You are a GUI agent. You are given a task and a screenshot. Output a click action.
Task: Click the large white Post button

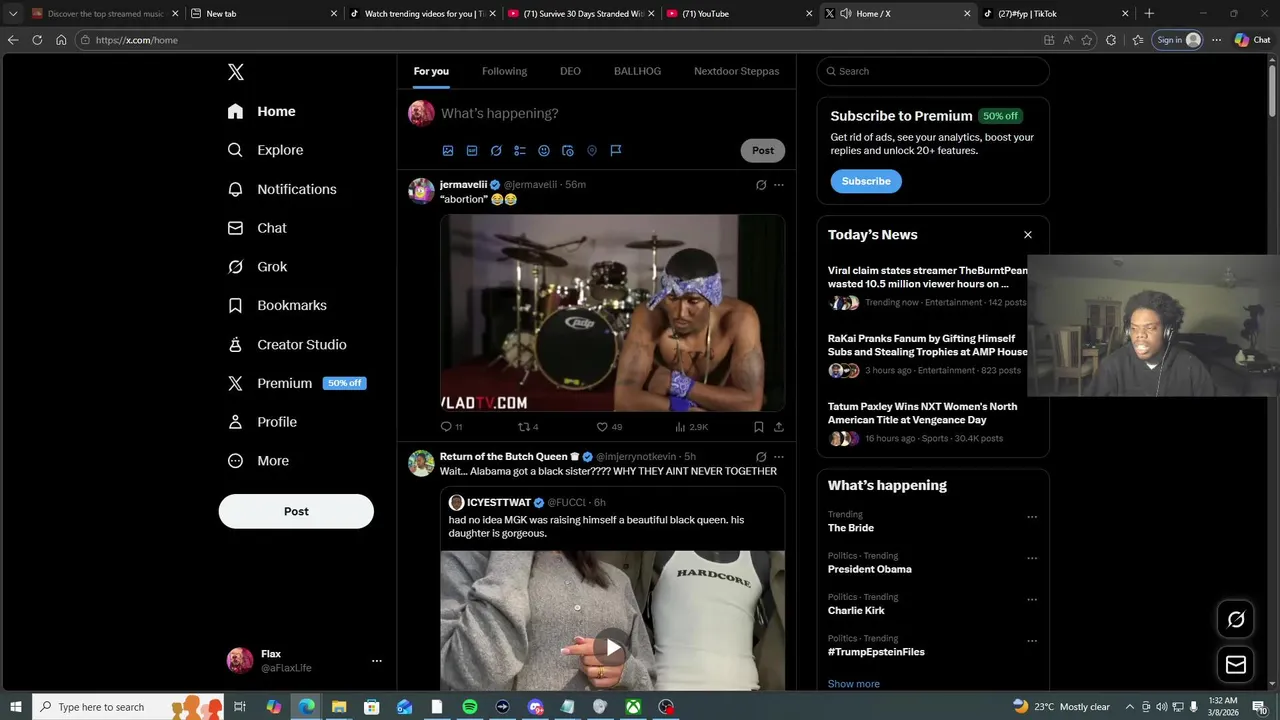tap(296, 511)
